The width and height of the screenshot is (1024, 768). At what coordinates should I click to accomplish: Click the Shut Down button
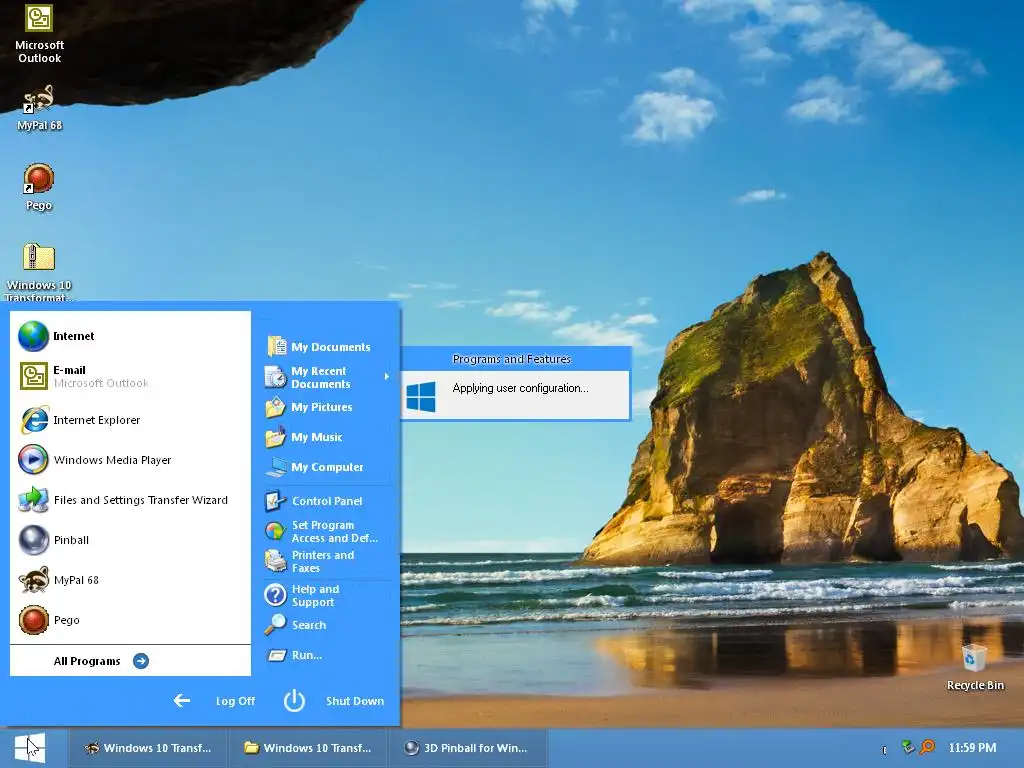(x=334, y=701)
